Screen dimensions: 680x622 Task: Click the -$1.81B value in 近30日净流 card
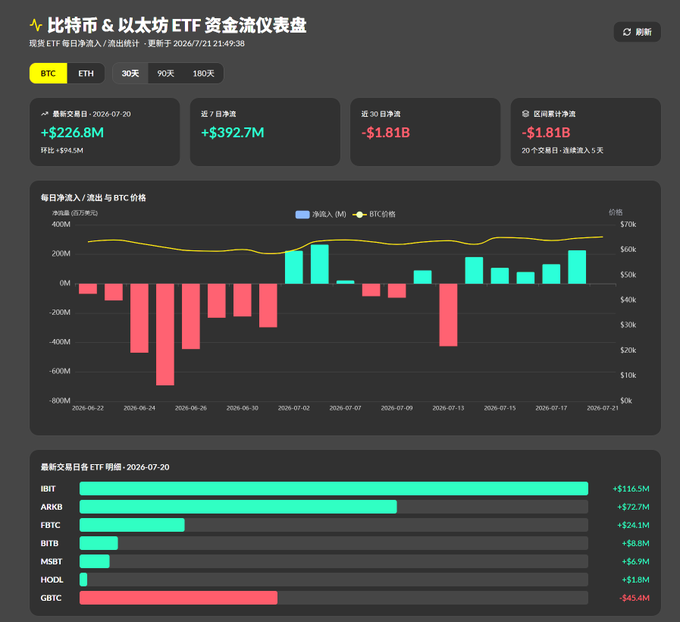tap(386, 132)
